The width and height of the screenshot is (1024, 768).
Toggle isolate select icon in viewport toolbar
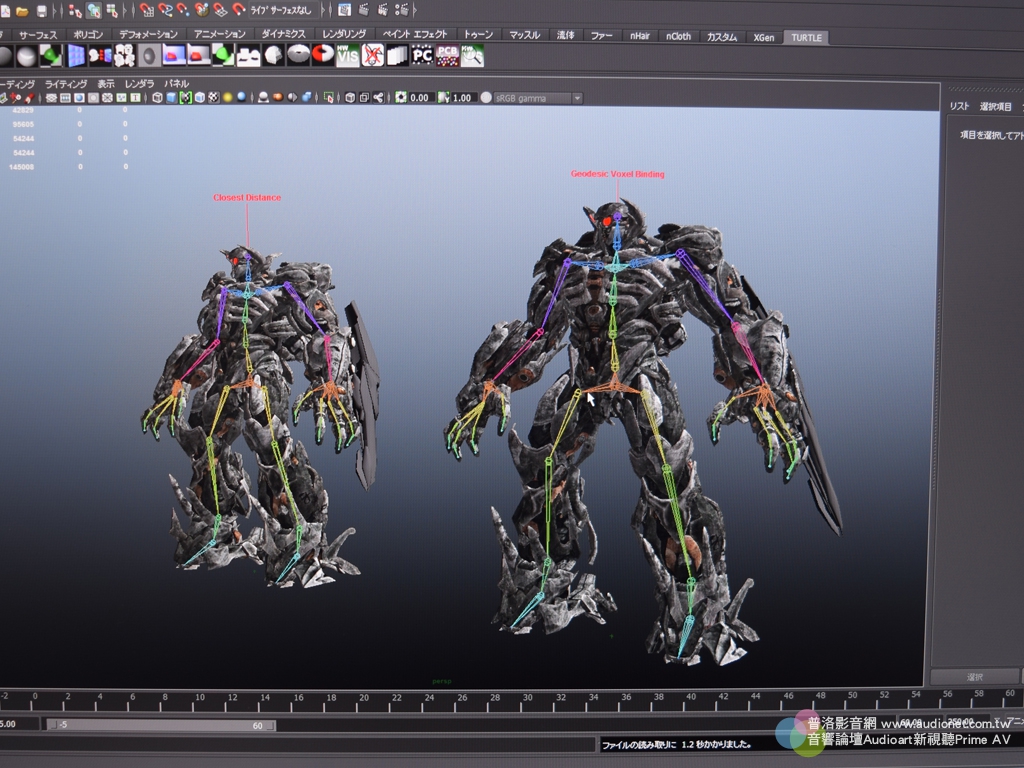click(x=329, y=98)
